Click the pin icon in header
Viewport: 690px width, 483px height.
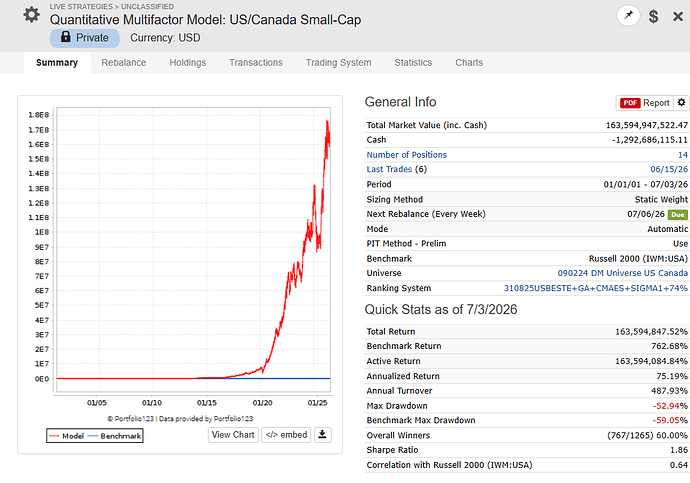628,15
